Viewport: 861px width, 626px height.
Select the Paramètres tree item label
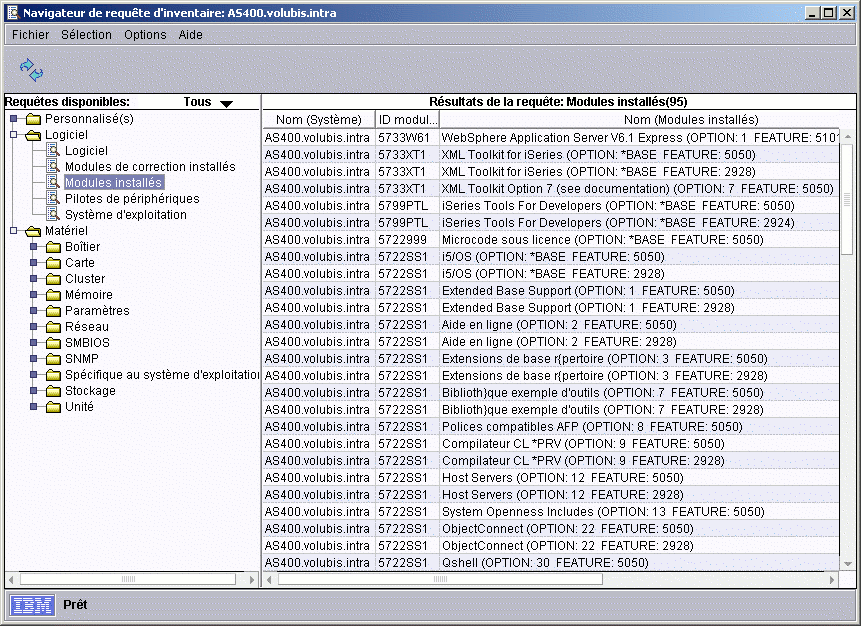[x=97, y=311]
